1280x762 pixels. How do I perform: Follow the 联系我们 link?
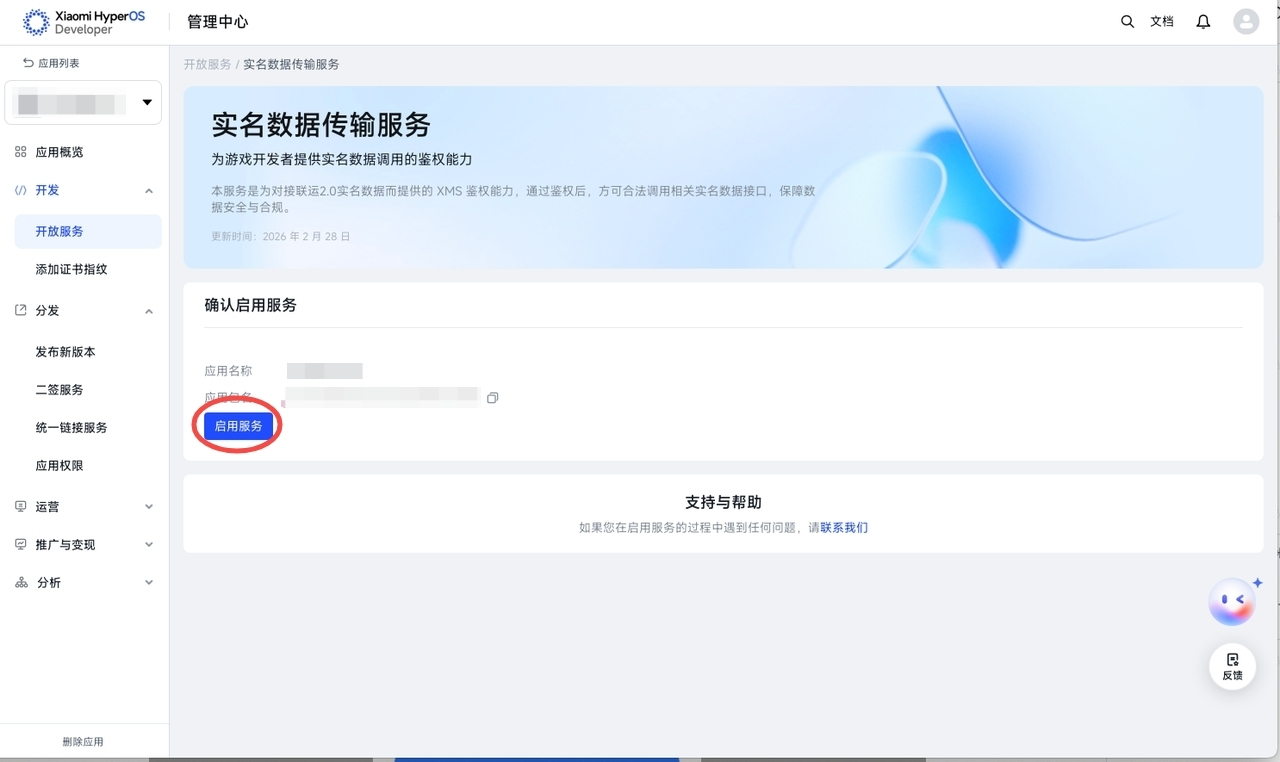coord(844,527)
